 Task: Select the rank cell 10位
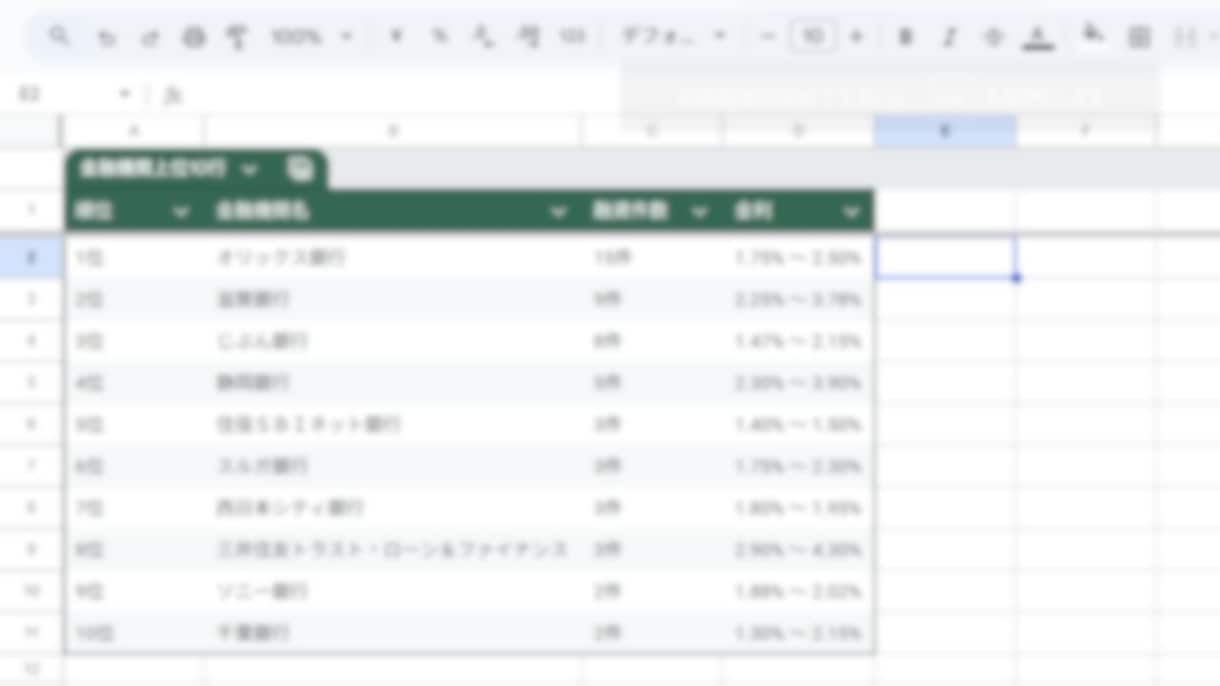tap(135, 633)
